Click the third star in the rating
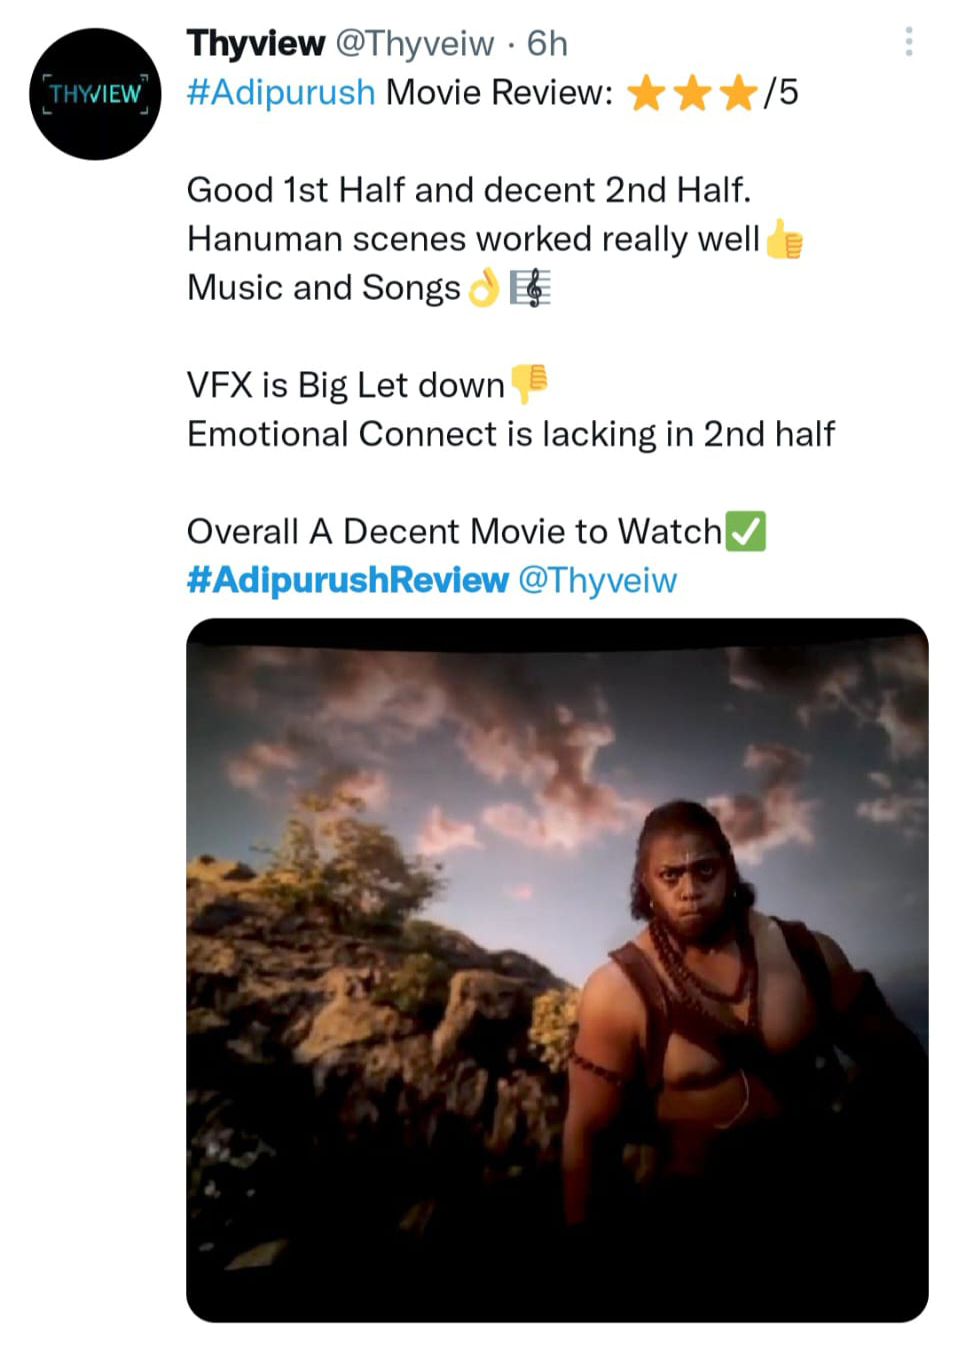 (738, 94)
